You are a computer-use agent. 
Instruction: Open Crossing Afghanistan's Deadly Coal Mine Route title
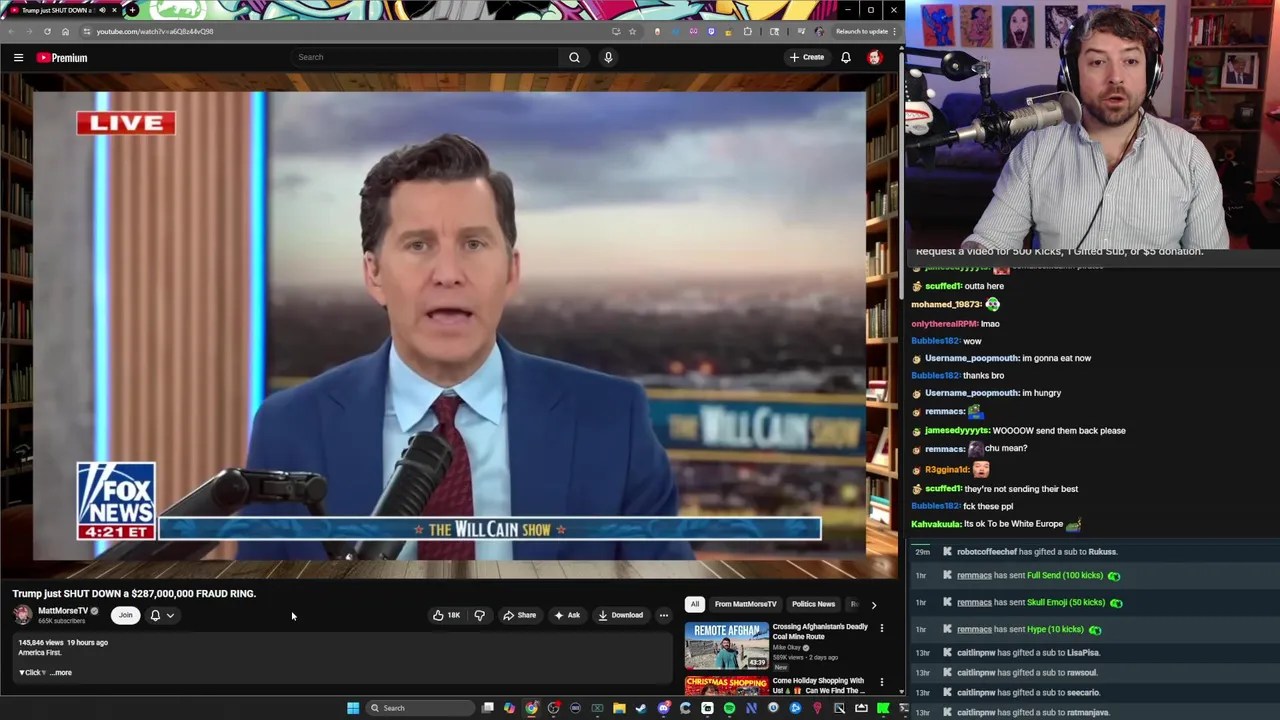[x=820, y=631]
